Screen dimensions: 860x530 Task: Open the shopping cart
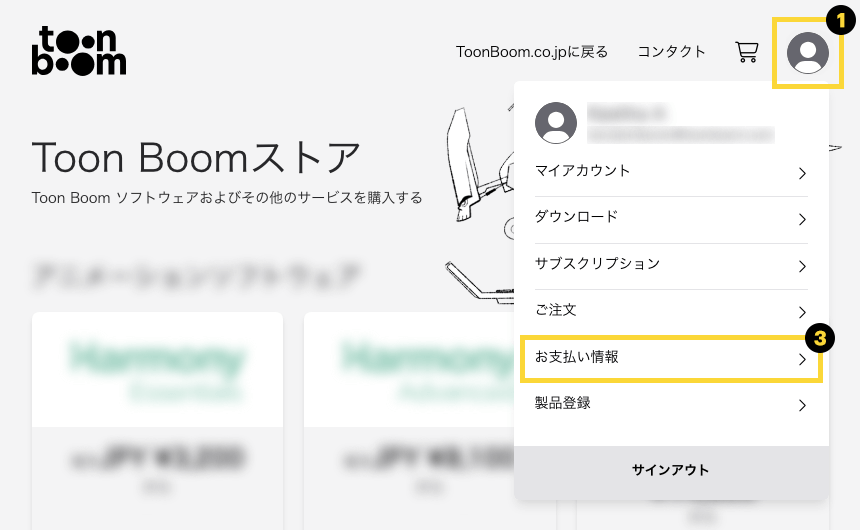(x=746, y=52)
